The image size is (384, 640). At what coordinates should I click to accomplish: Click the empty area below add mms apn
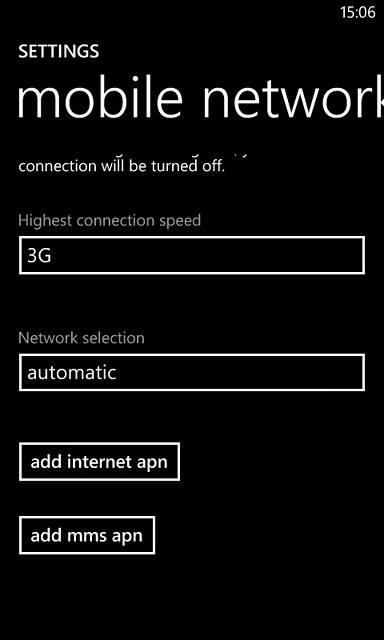[x=192, y=596]
